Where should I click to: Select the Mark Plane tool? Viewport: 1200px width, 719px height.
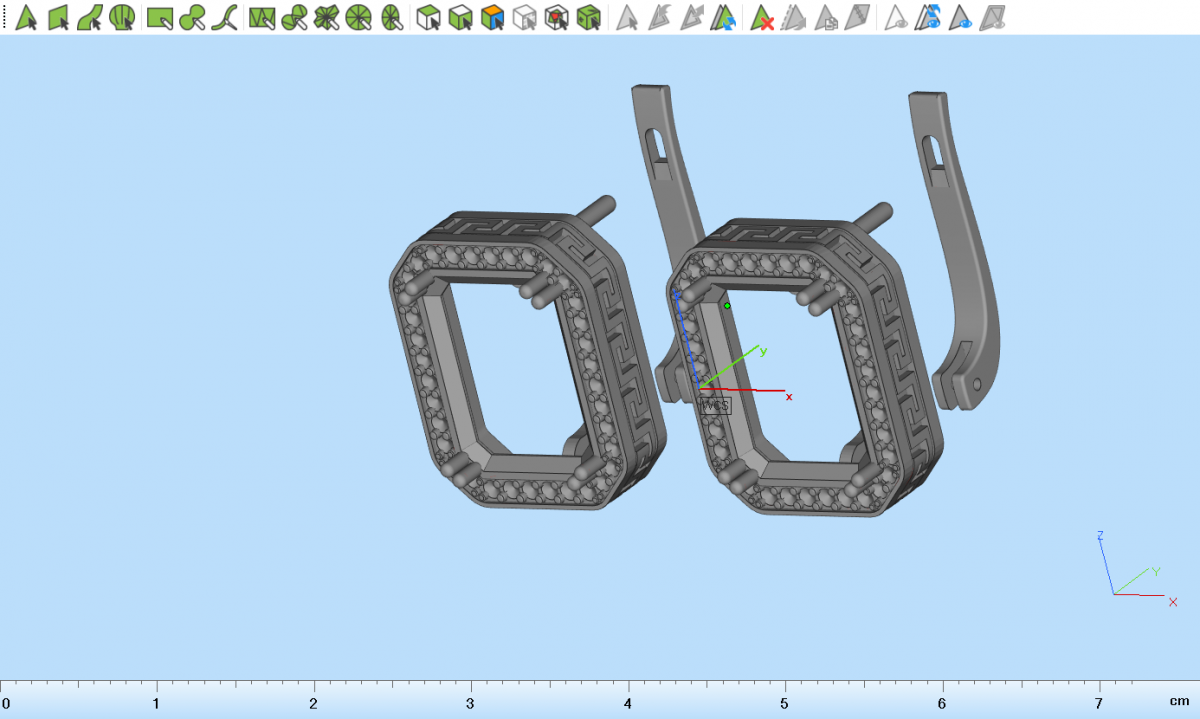point(58,17)
